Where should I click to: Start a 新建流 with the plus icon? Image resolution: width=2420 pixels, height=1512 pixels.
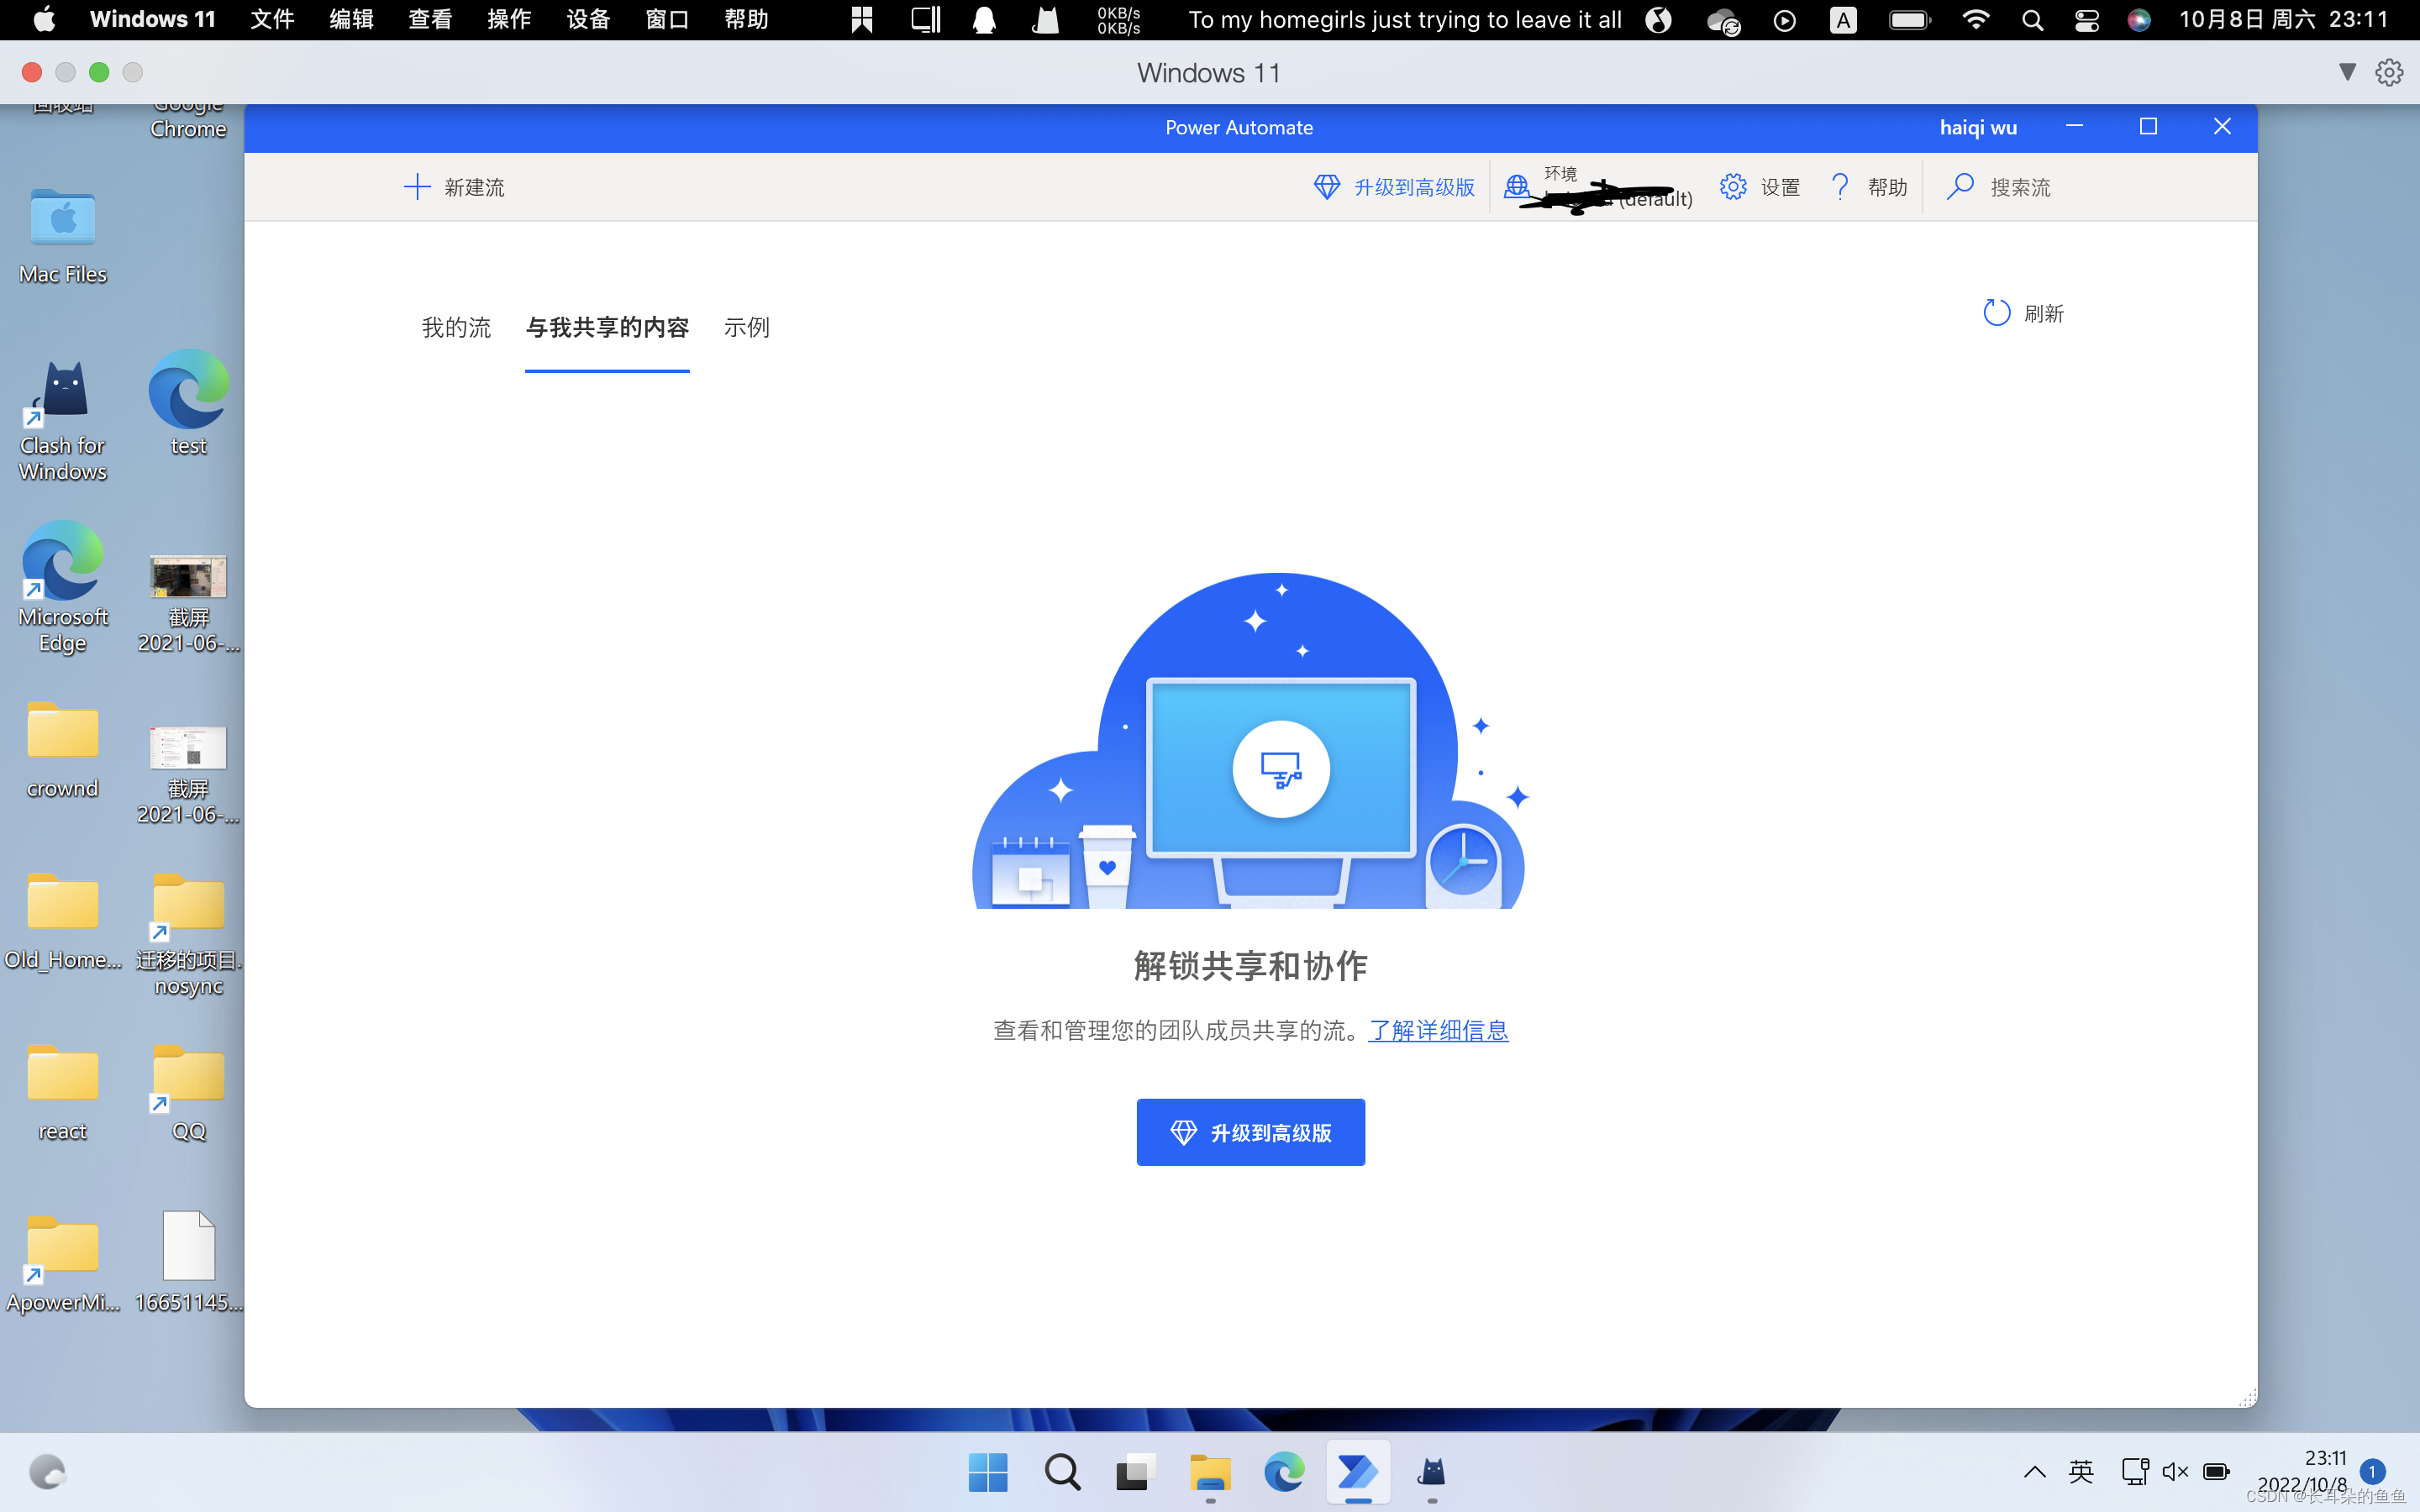coord(417,186)
